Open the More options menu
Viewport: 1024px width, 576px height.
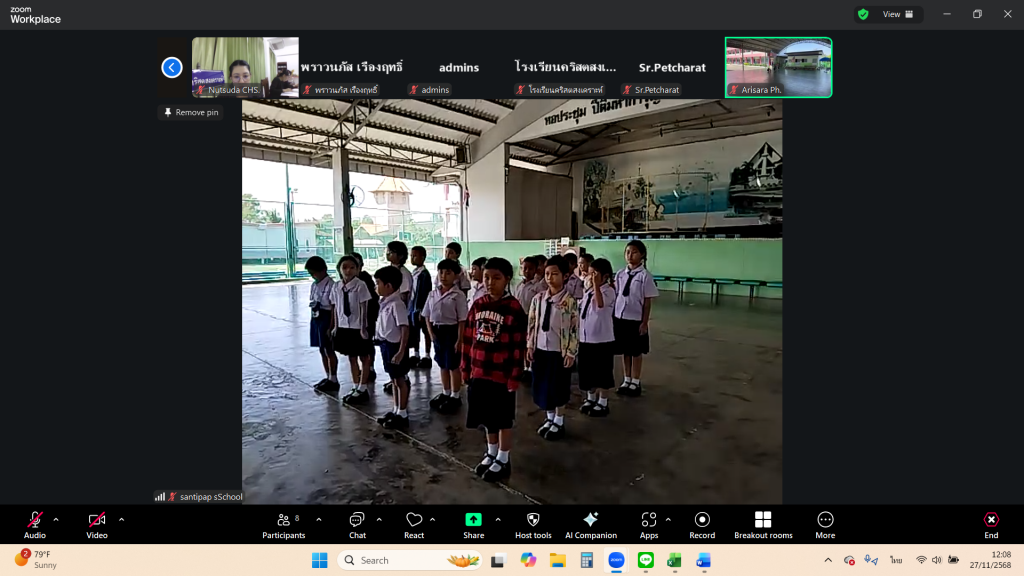[825, 524]
